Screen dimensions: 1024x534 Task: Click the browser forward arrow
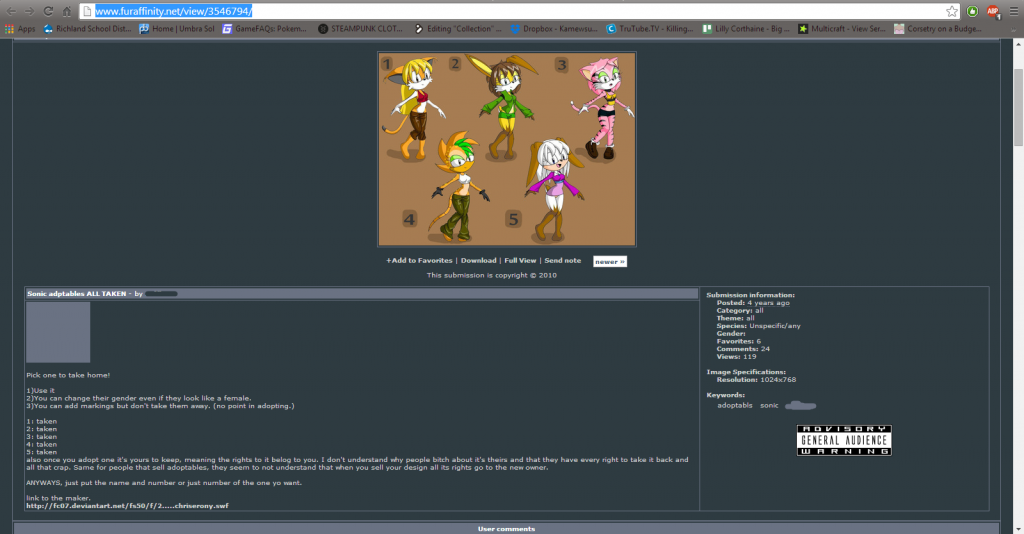(x=29, y=11)
